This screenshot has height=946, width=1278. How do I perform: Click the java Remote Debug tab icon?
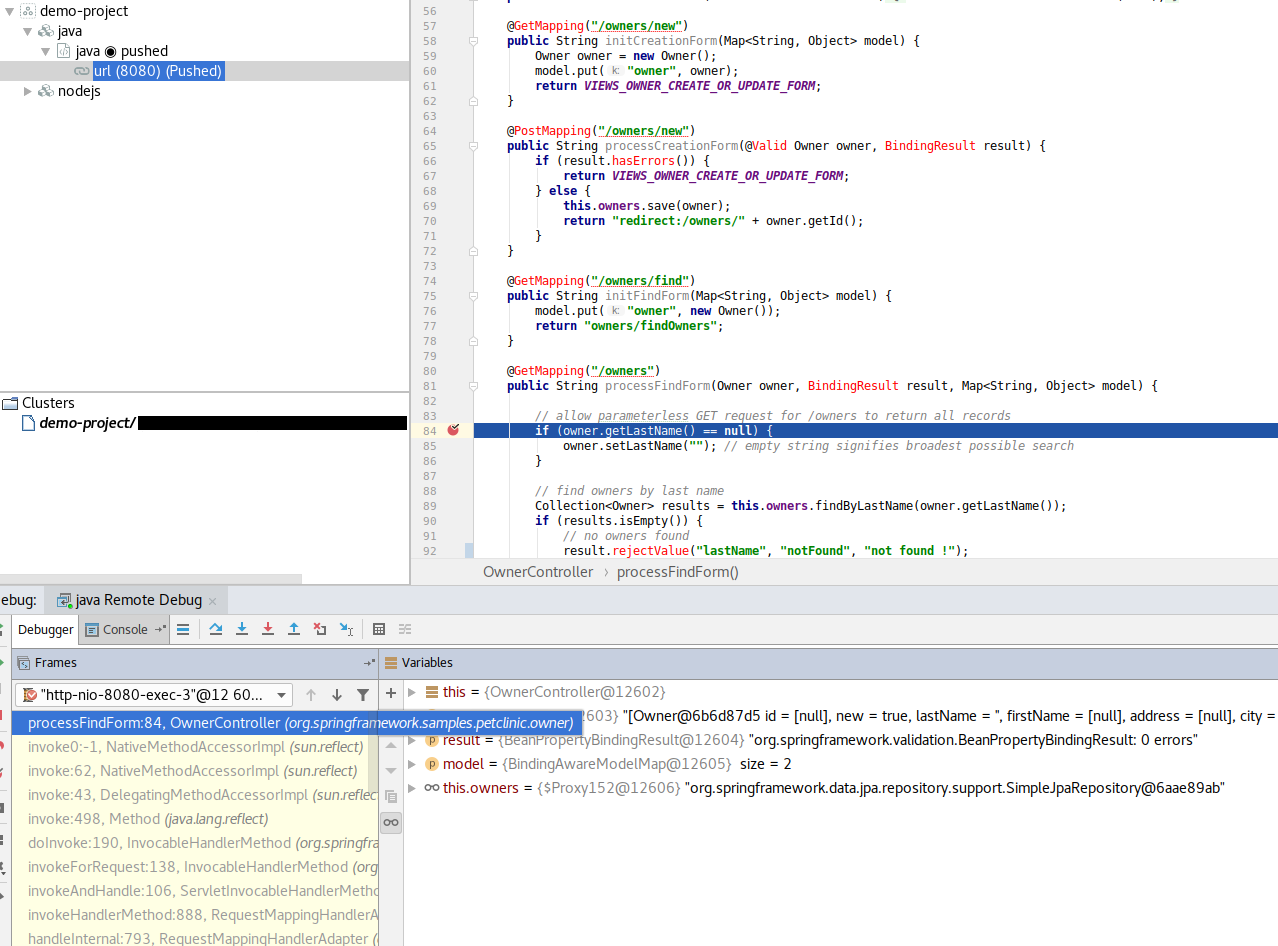coord(64,600)
